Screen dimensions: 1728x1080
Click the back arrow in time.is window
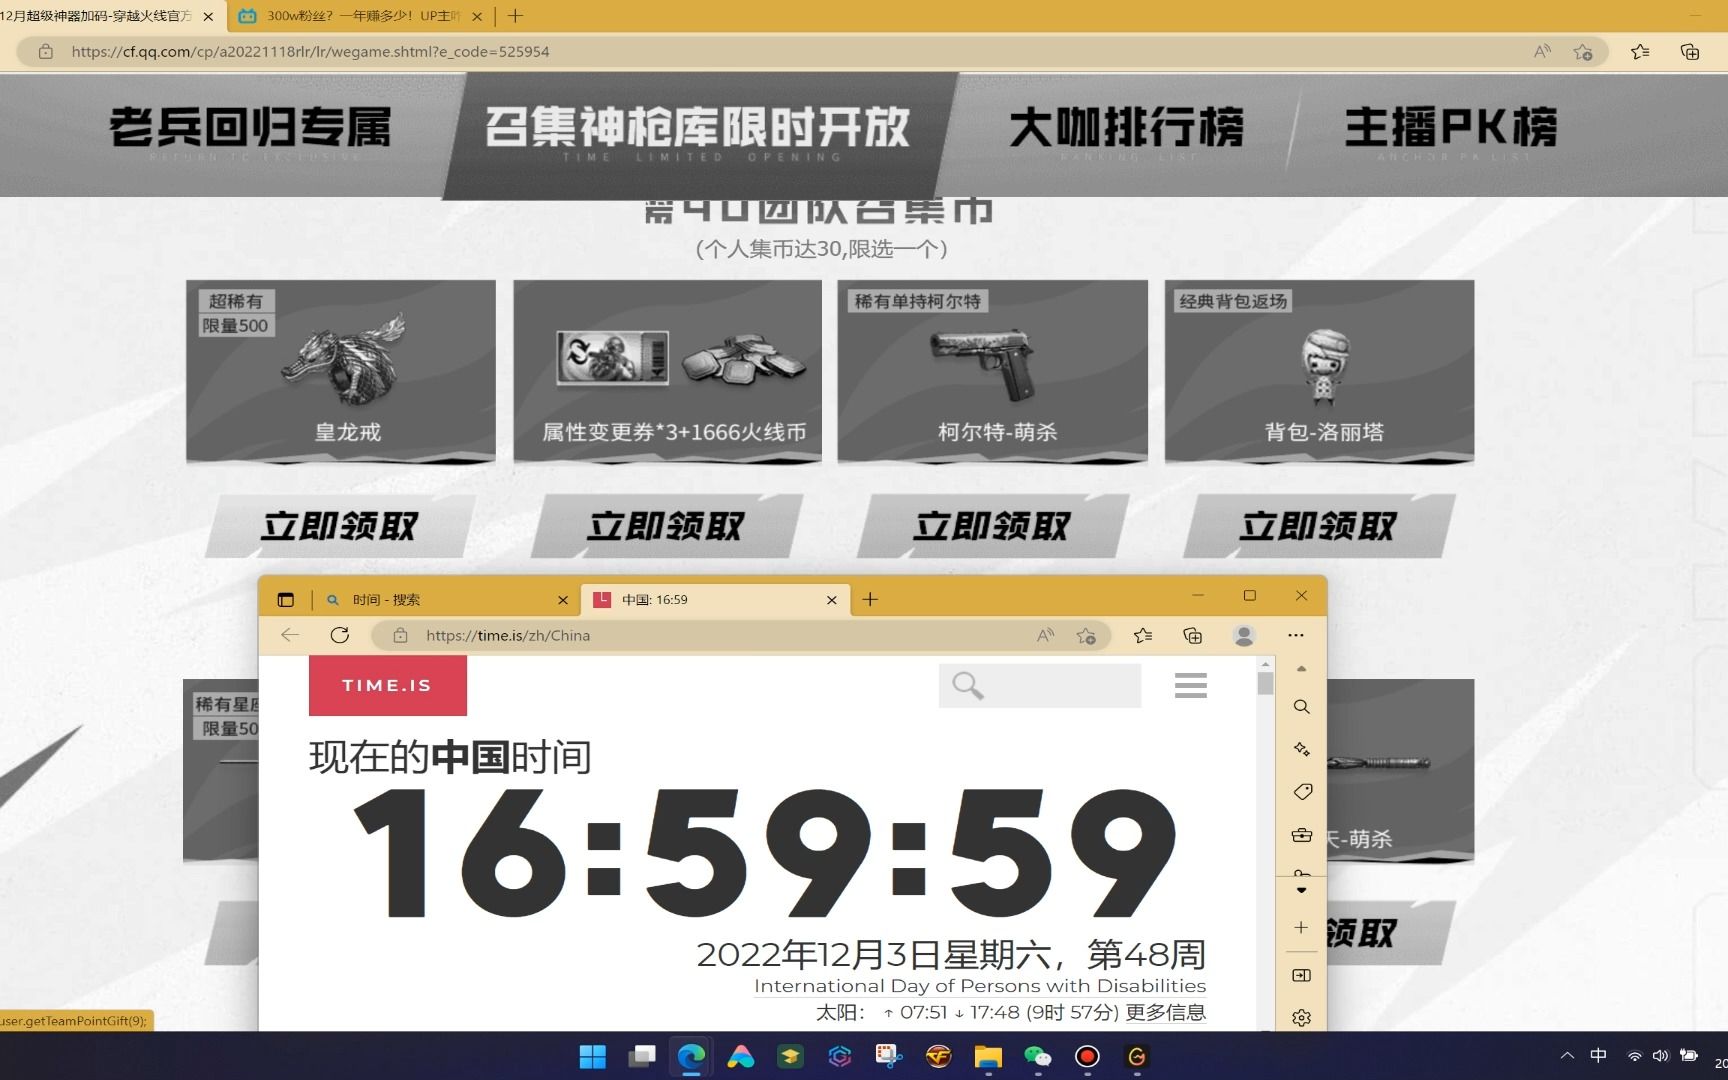point(290,635)
